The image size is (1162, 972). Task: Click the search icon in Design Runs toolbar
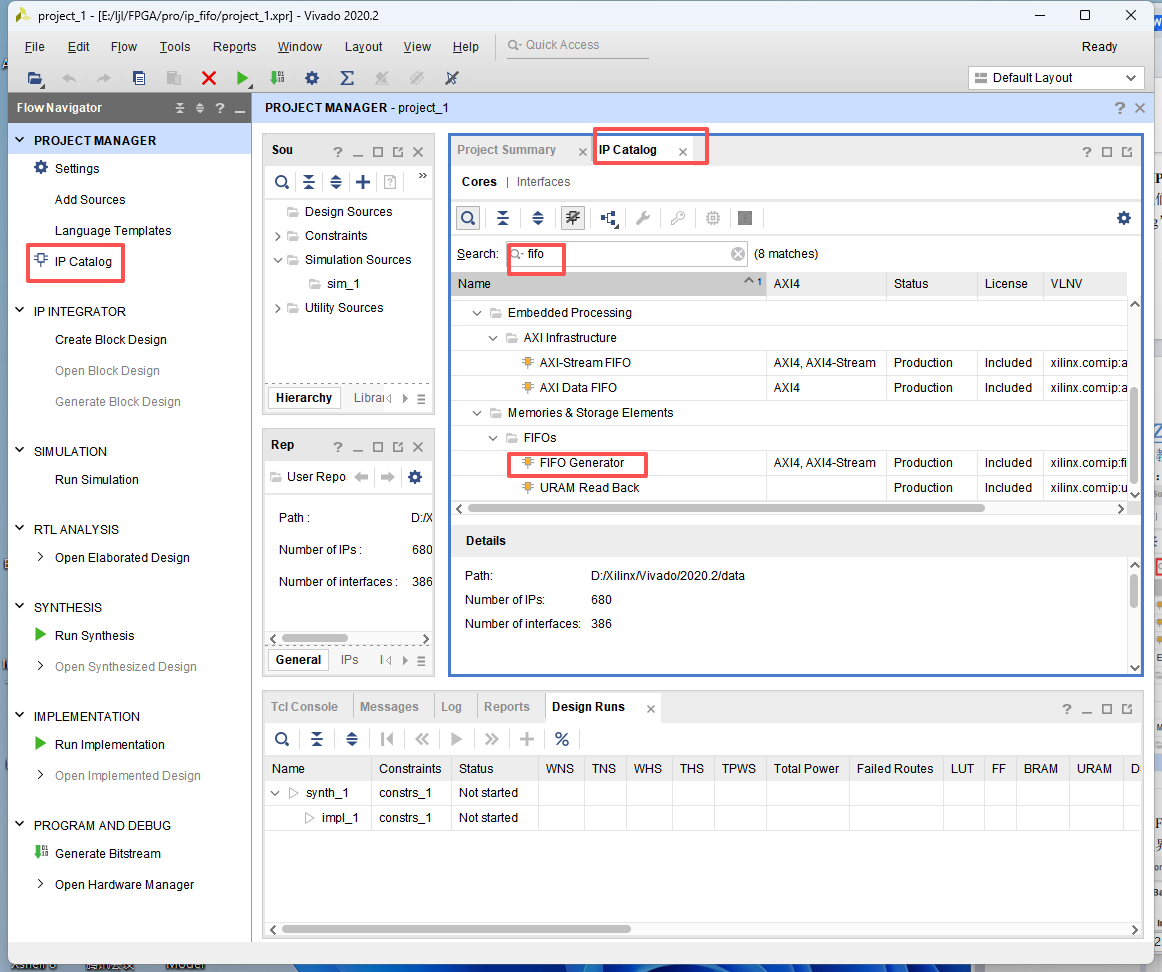pos(282,739)
